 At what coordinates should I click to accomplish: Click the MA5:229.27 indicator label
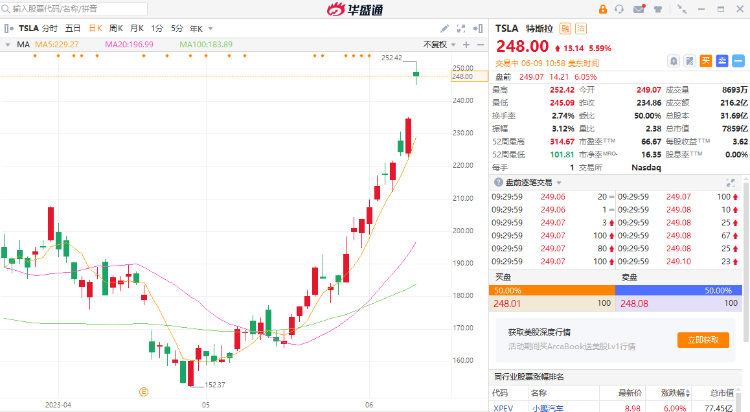coord(56,45)
